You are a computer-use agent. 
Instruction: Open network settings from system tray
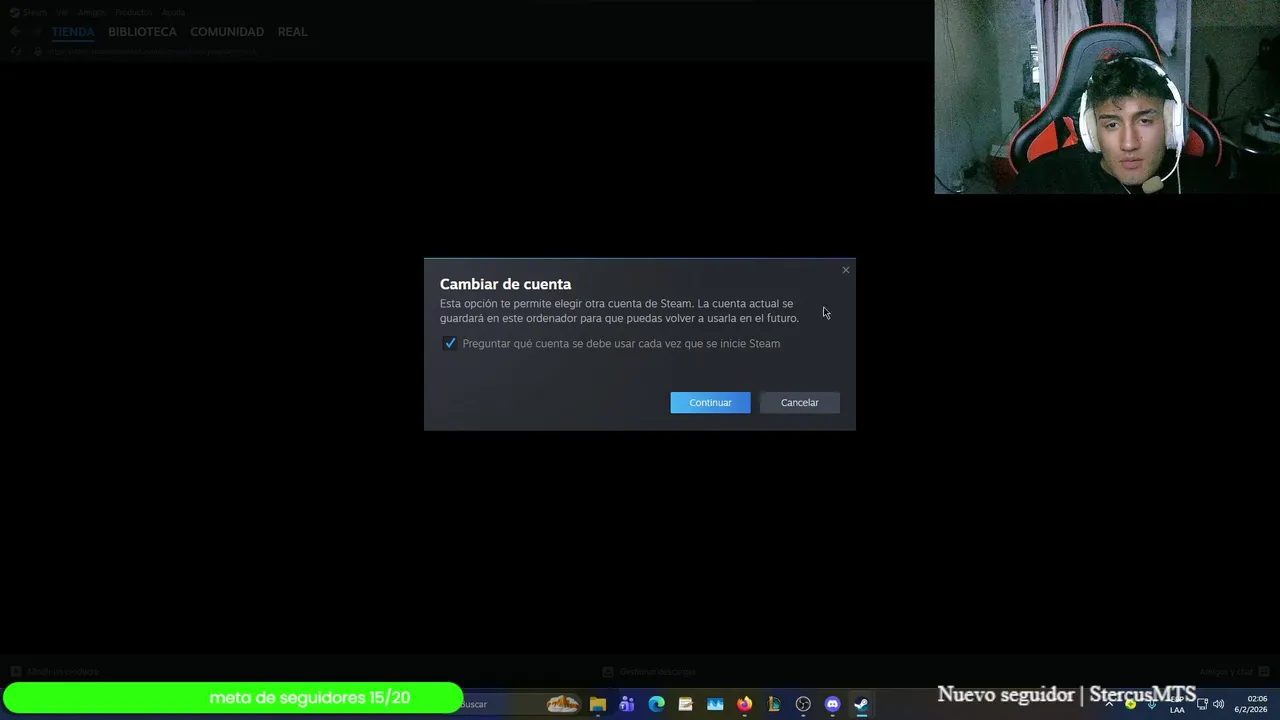[x=1202, y=704]
